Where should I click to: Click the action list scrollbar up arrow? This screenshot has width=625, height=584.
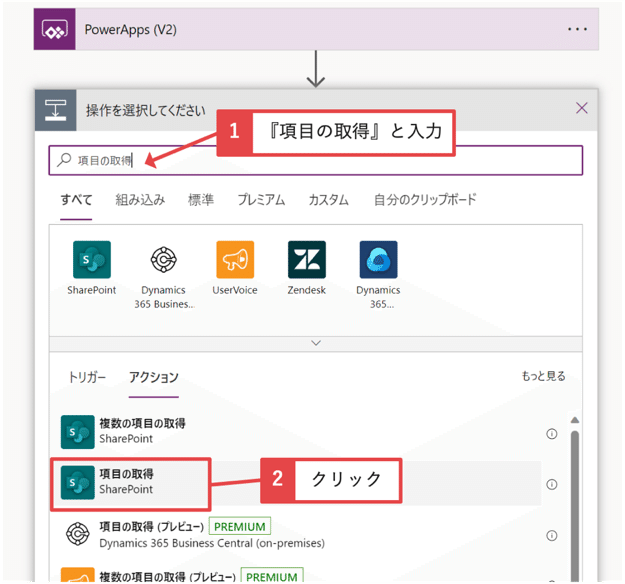575,420
